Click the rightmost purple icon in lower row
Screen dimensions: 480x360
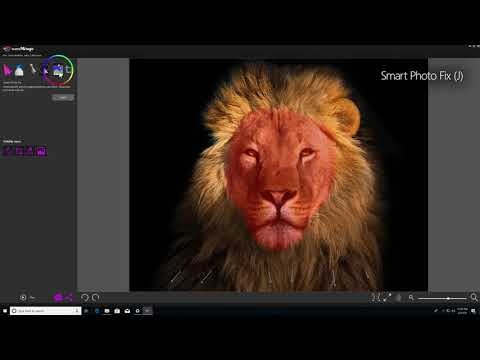tap(41, 151)
